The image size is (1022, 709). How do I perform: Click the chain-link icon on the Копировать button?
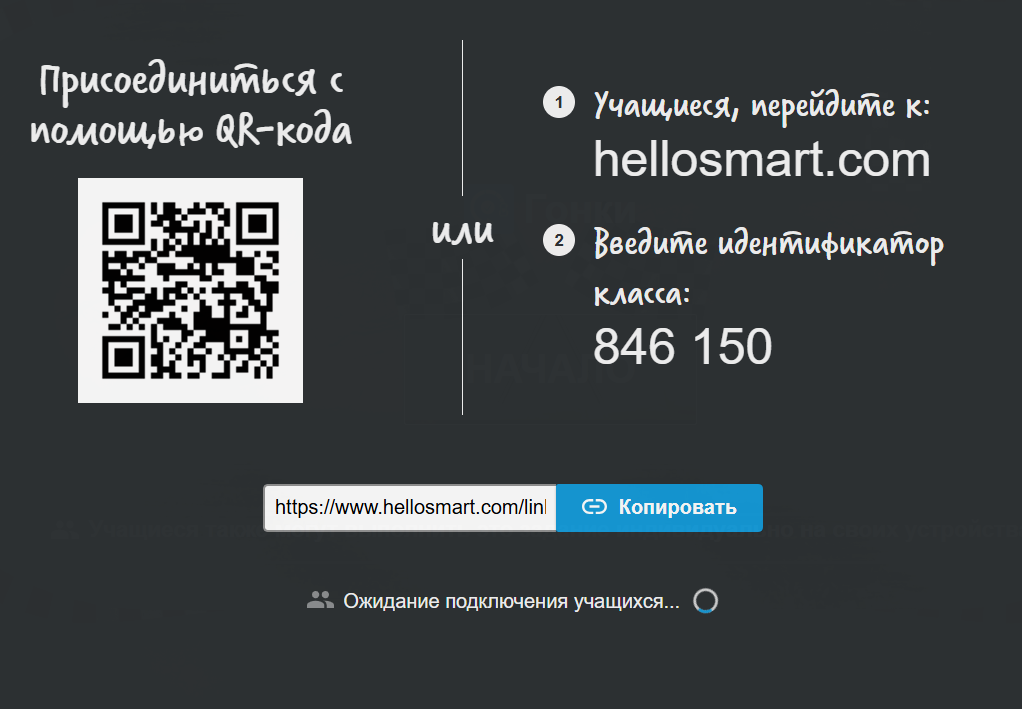point(594,507)
